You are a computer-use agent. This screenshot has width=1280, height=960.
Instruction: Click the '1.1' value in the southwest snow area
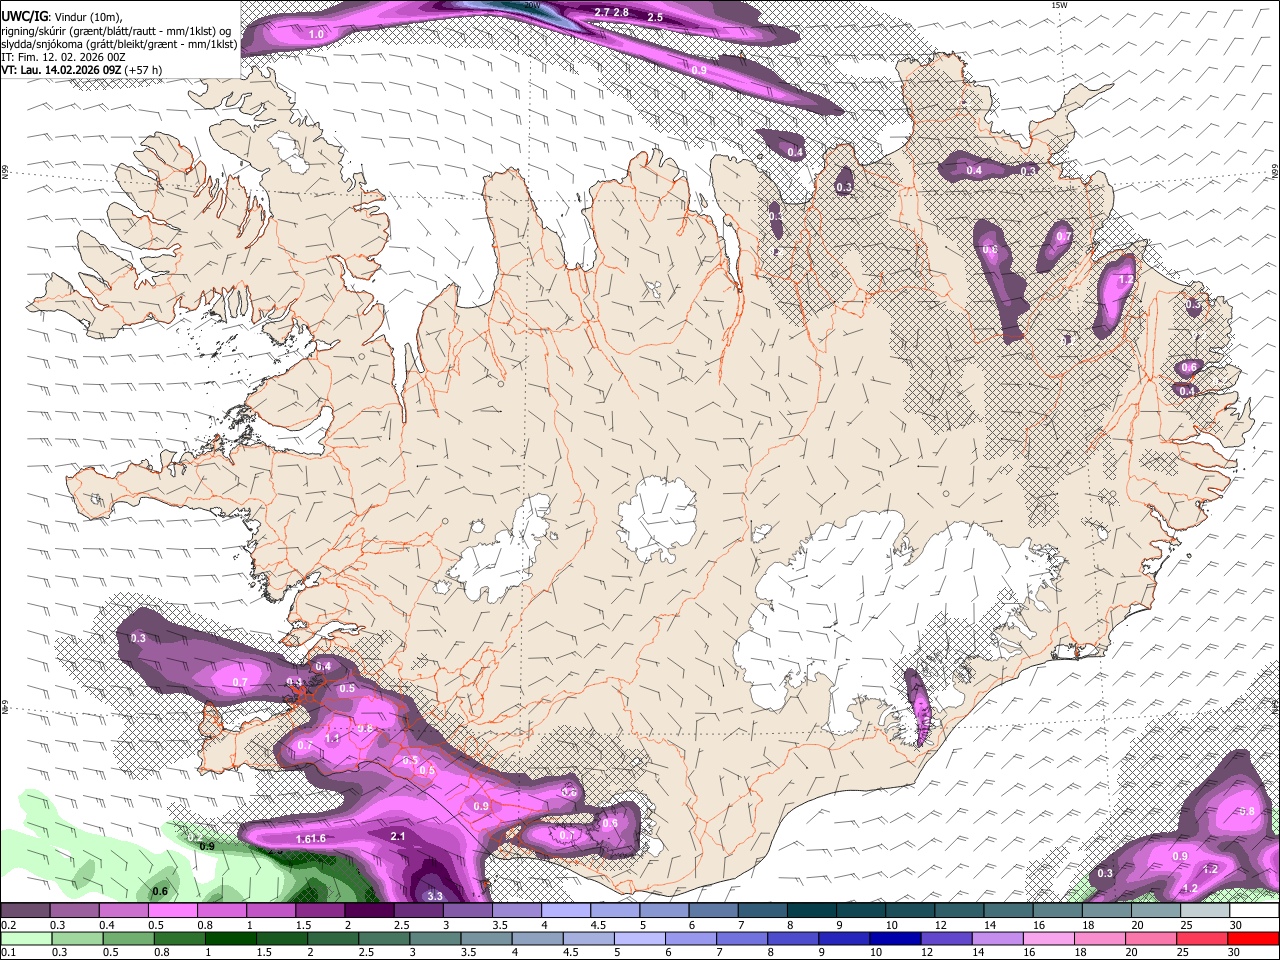333,738
